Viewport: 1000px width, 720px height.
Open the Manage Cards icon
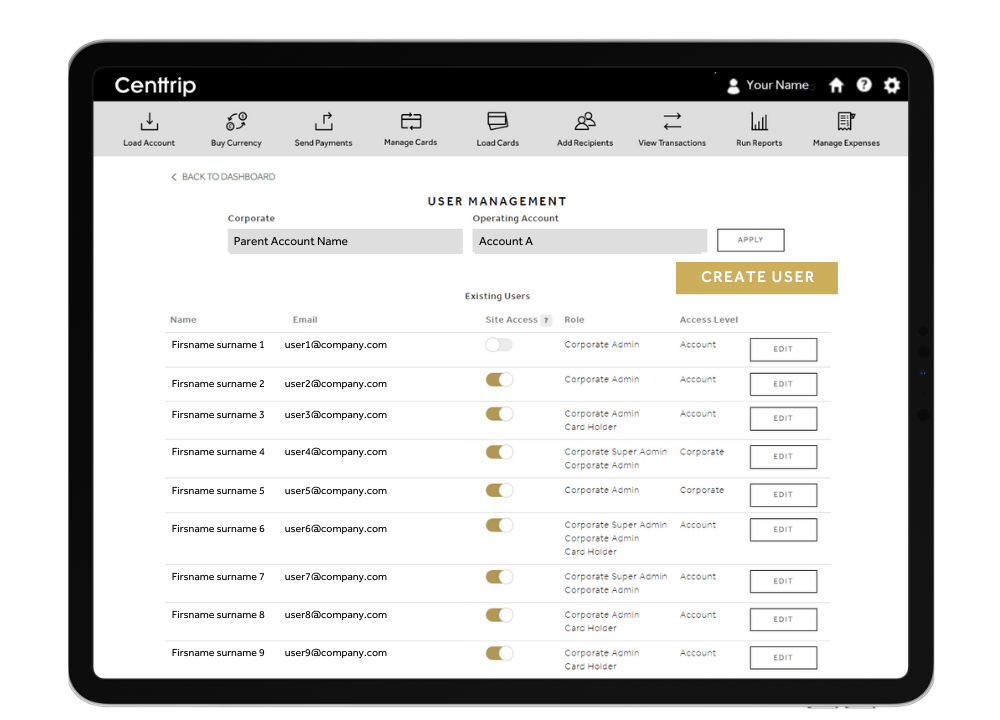pyautogui.click(x=411, y=121)
